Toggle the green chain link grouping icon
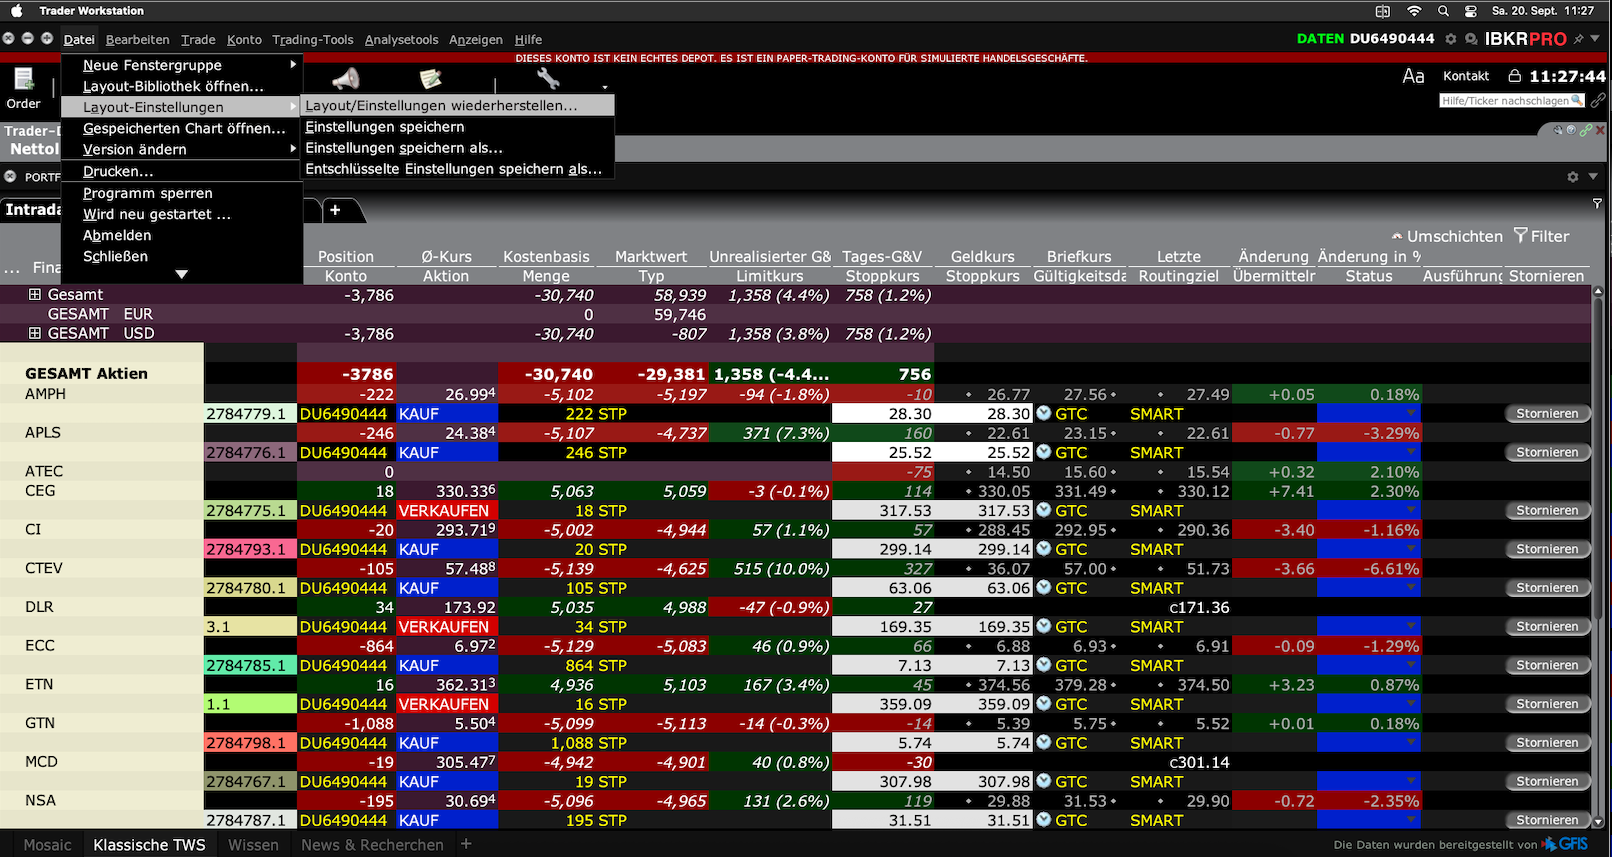Viewport: 1612px width, 857px height. (x=1585, y=131)
